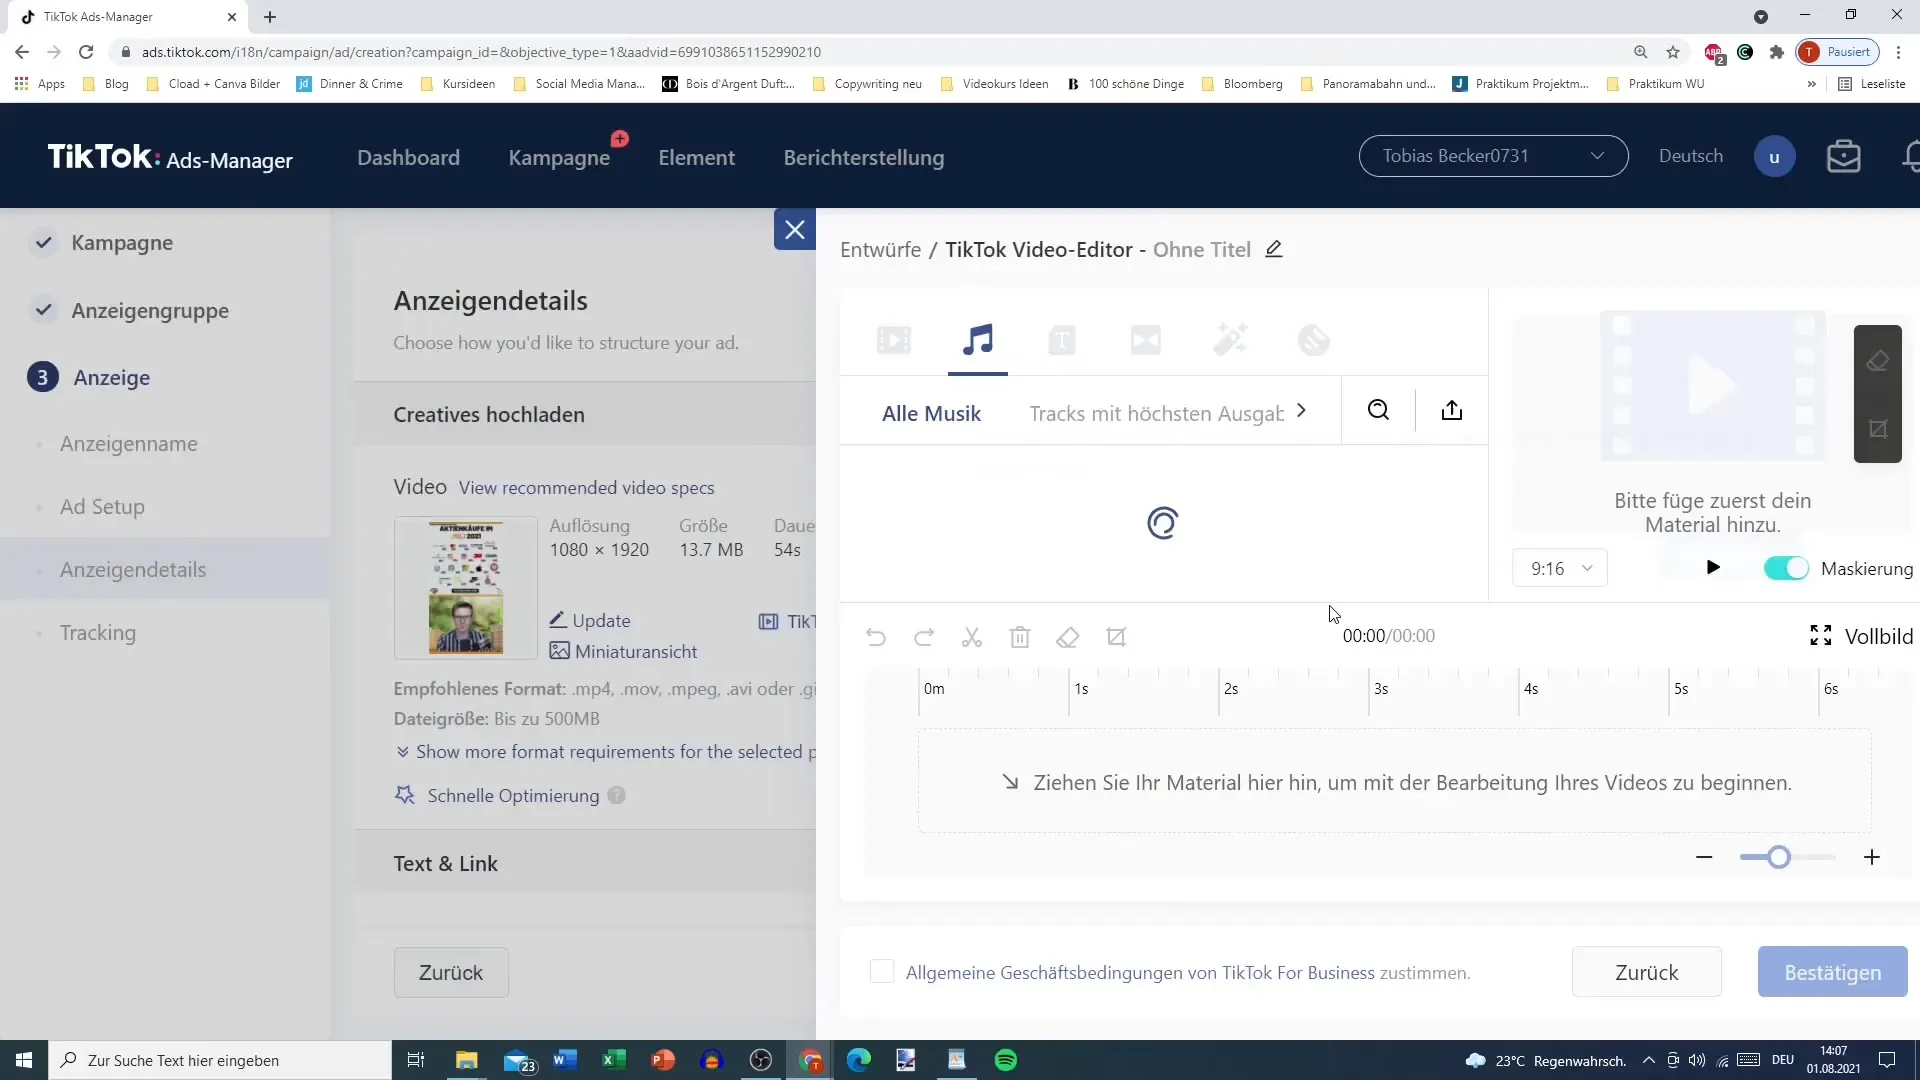Open Excel from the taskbar
The image size is (1920, 1080).
614,1060
